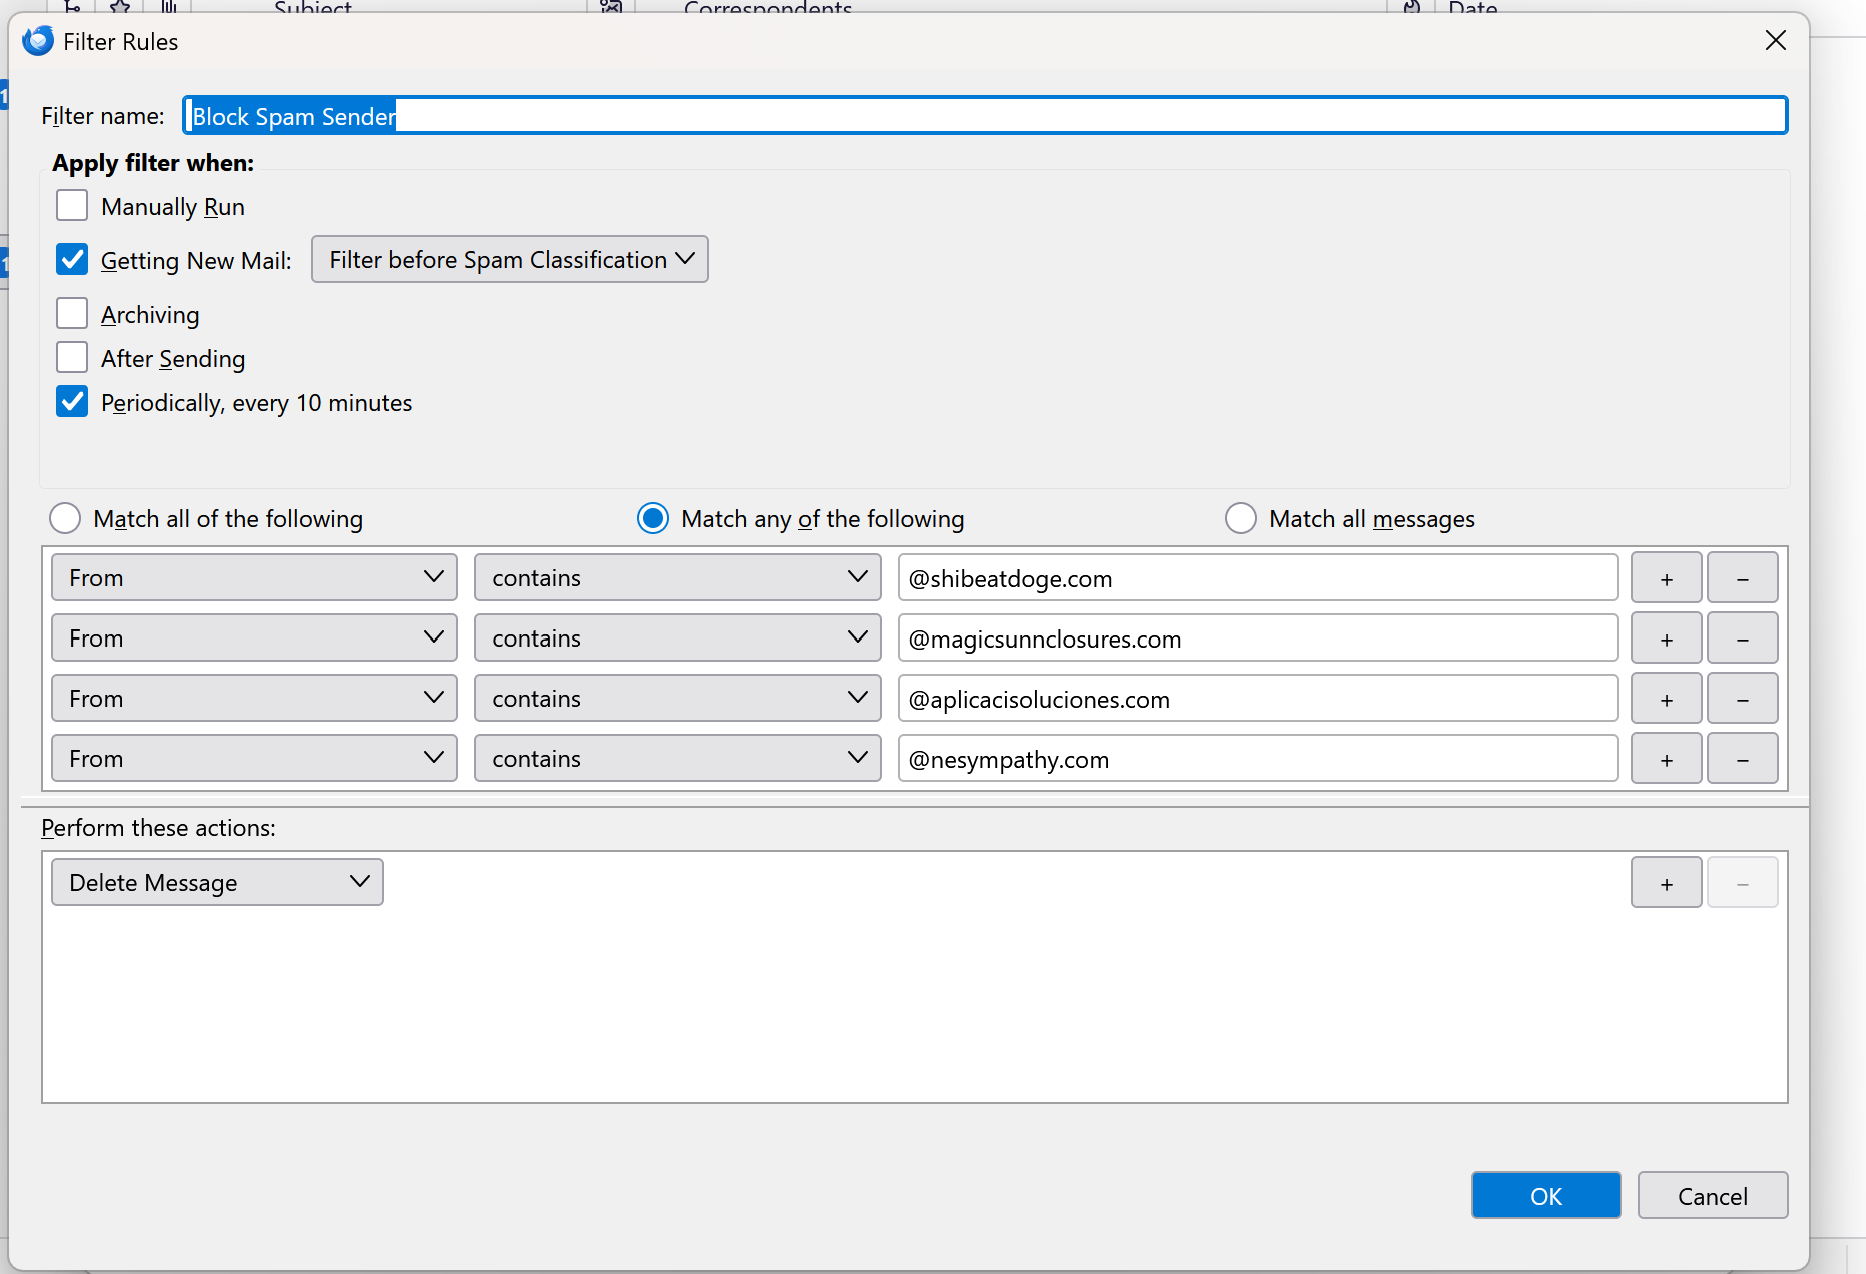This screenshot has width=1866, height=1274.
Task: Open the contains dropdown for @shibeatdoge.com
Action: click(677, 578)
